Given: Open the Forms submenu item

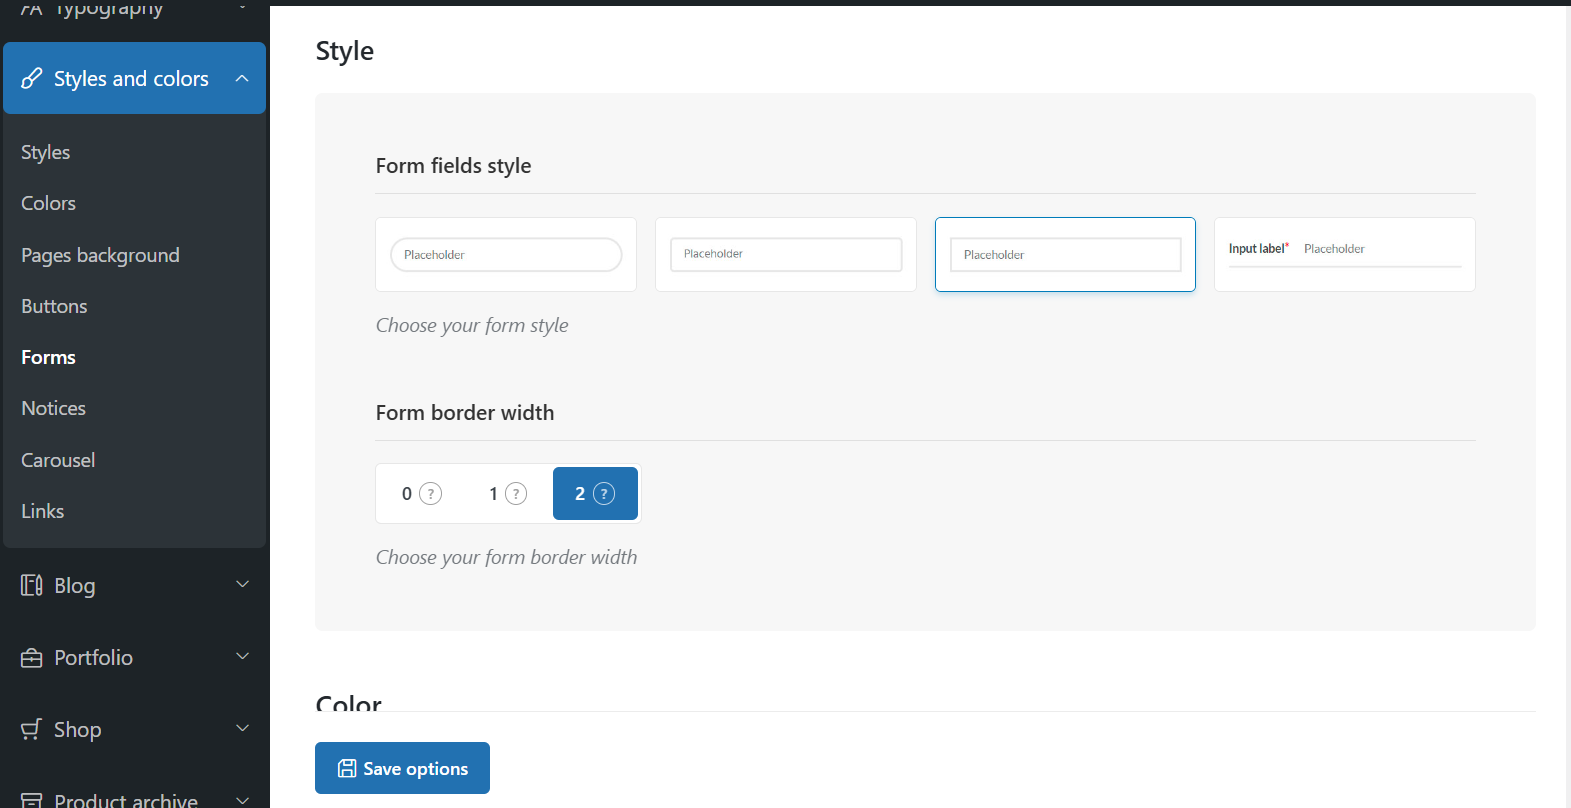Looking at the screenshot, I should click(48, 357).
